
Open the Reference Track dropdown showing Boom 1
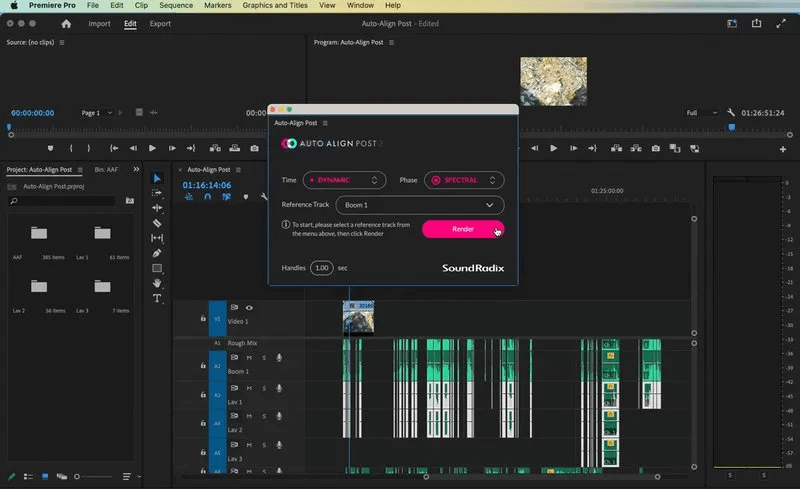pyautogui.click(x=420, y=205)
